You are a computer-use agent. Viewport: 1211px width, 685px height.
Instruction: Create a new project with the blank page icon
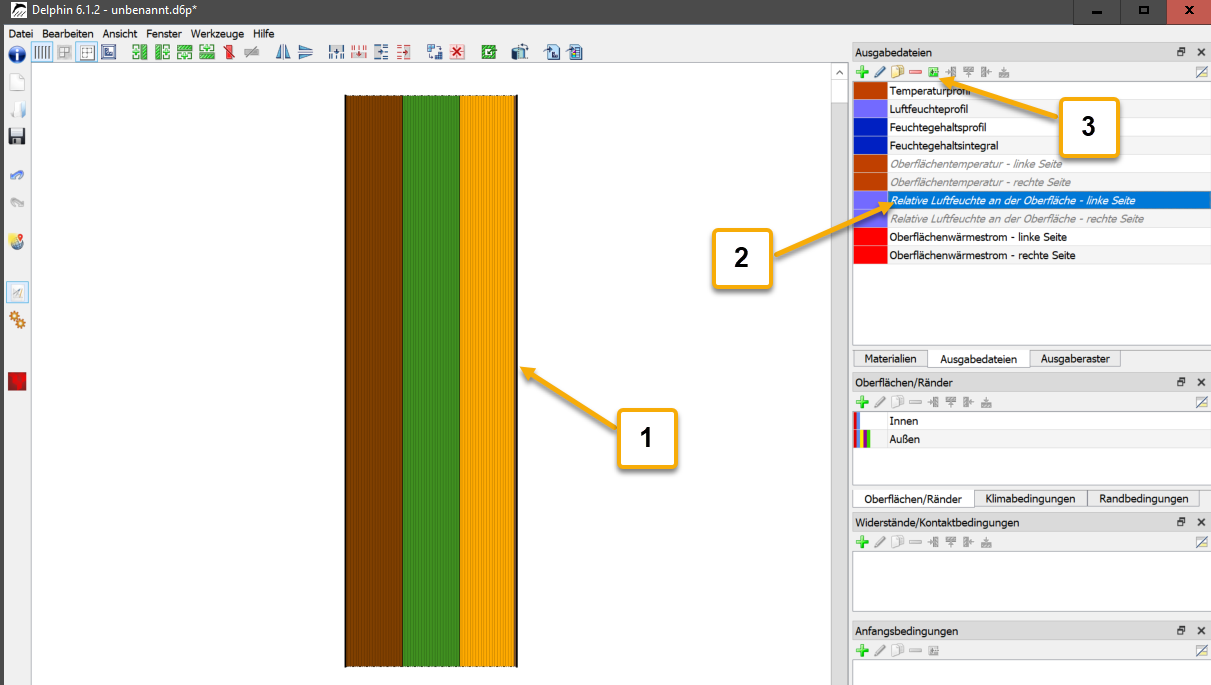(16, 82)
